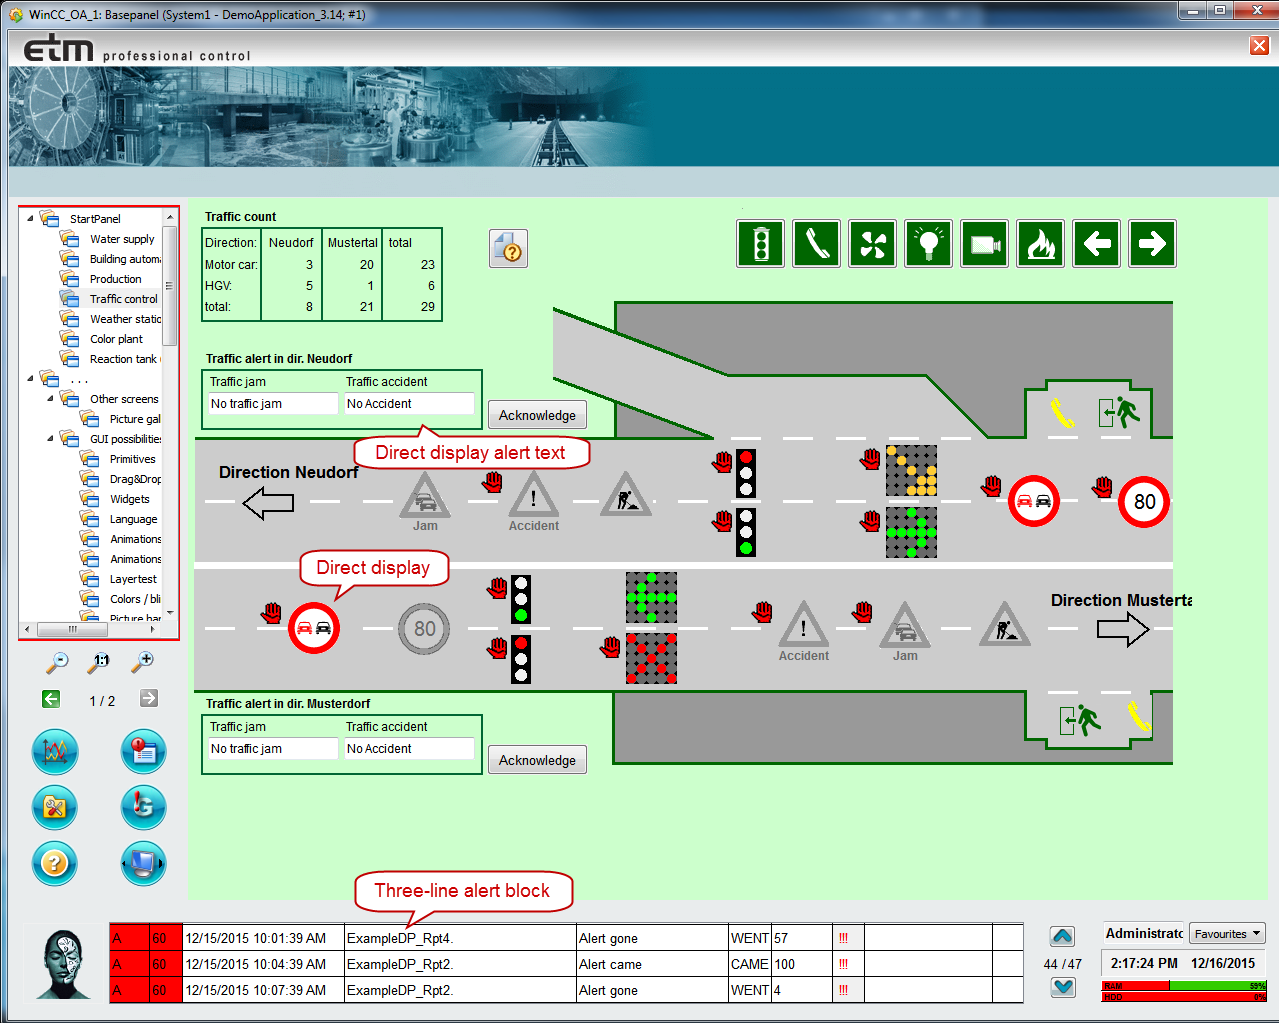Click the zoom in magnifier icon
The image size is (1279, 1023).
(x=143, y=661)
